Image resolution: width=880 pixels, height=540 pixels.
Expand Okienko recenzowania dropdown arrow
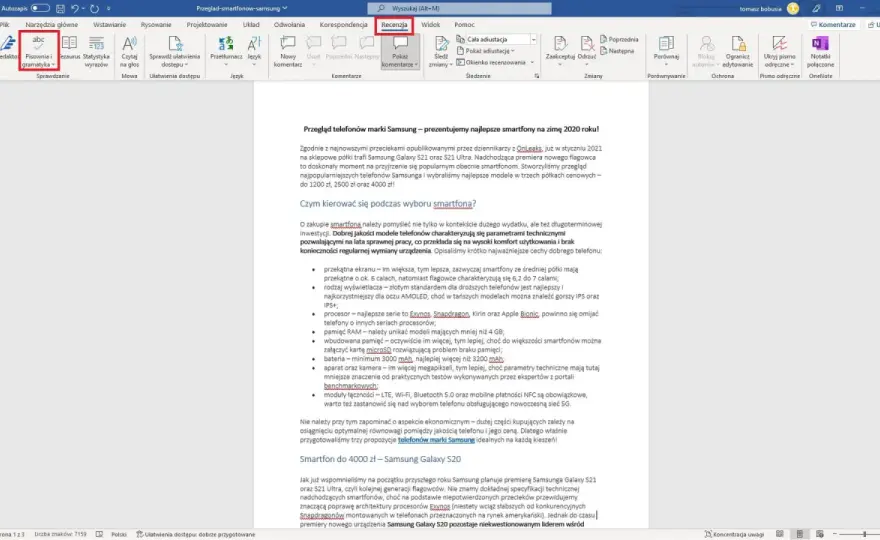pyautogui.click(x=532, y=62)
